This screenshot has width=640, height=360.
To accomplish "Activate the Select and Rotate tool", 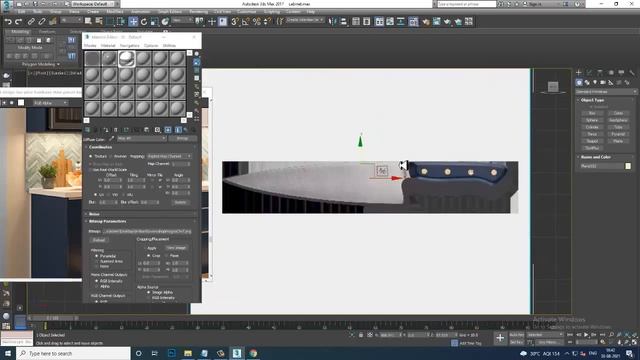I will click(144, 22).
